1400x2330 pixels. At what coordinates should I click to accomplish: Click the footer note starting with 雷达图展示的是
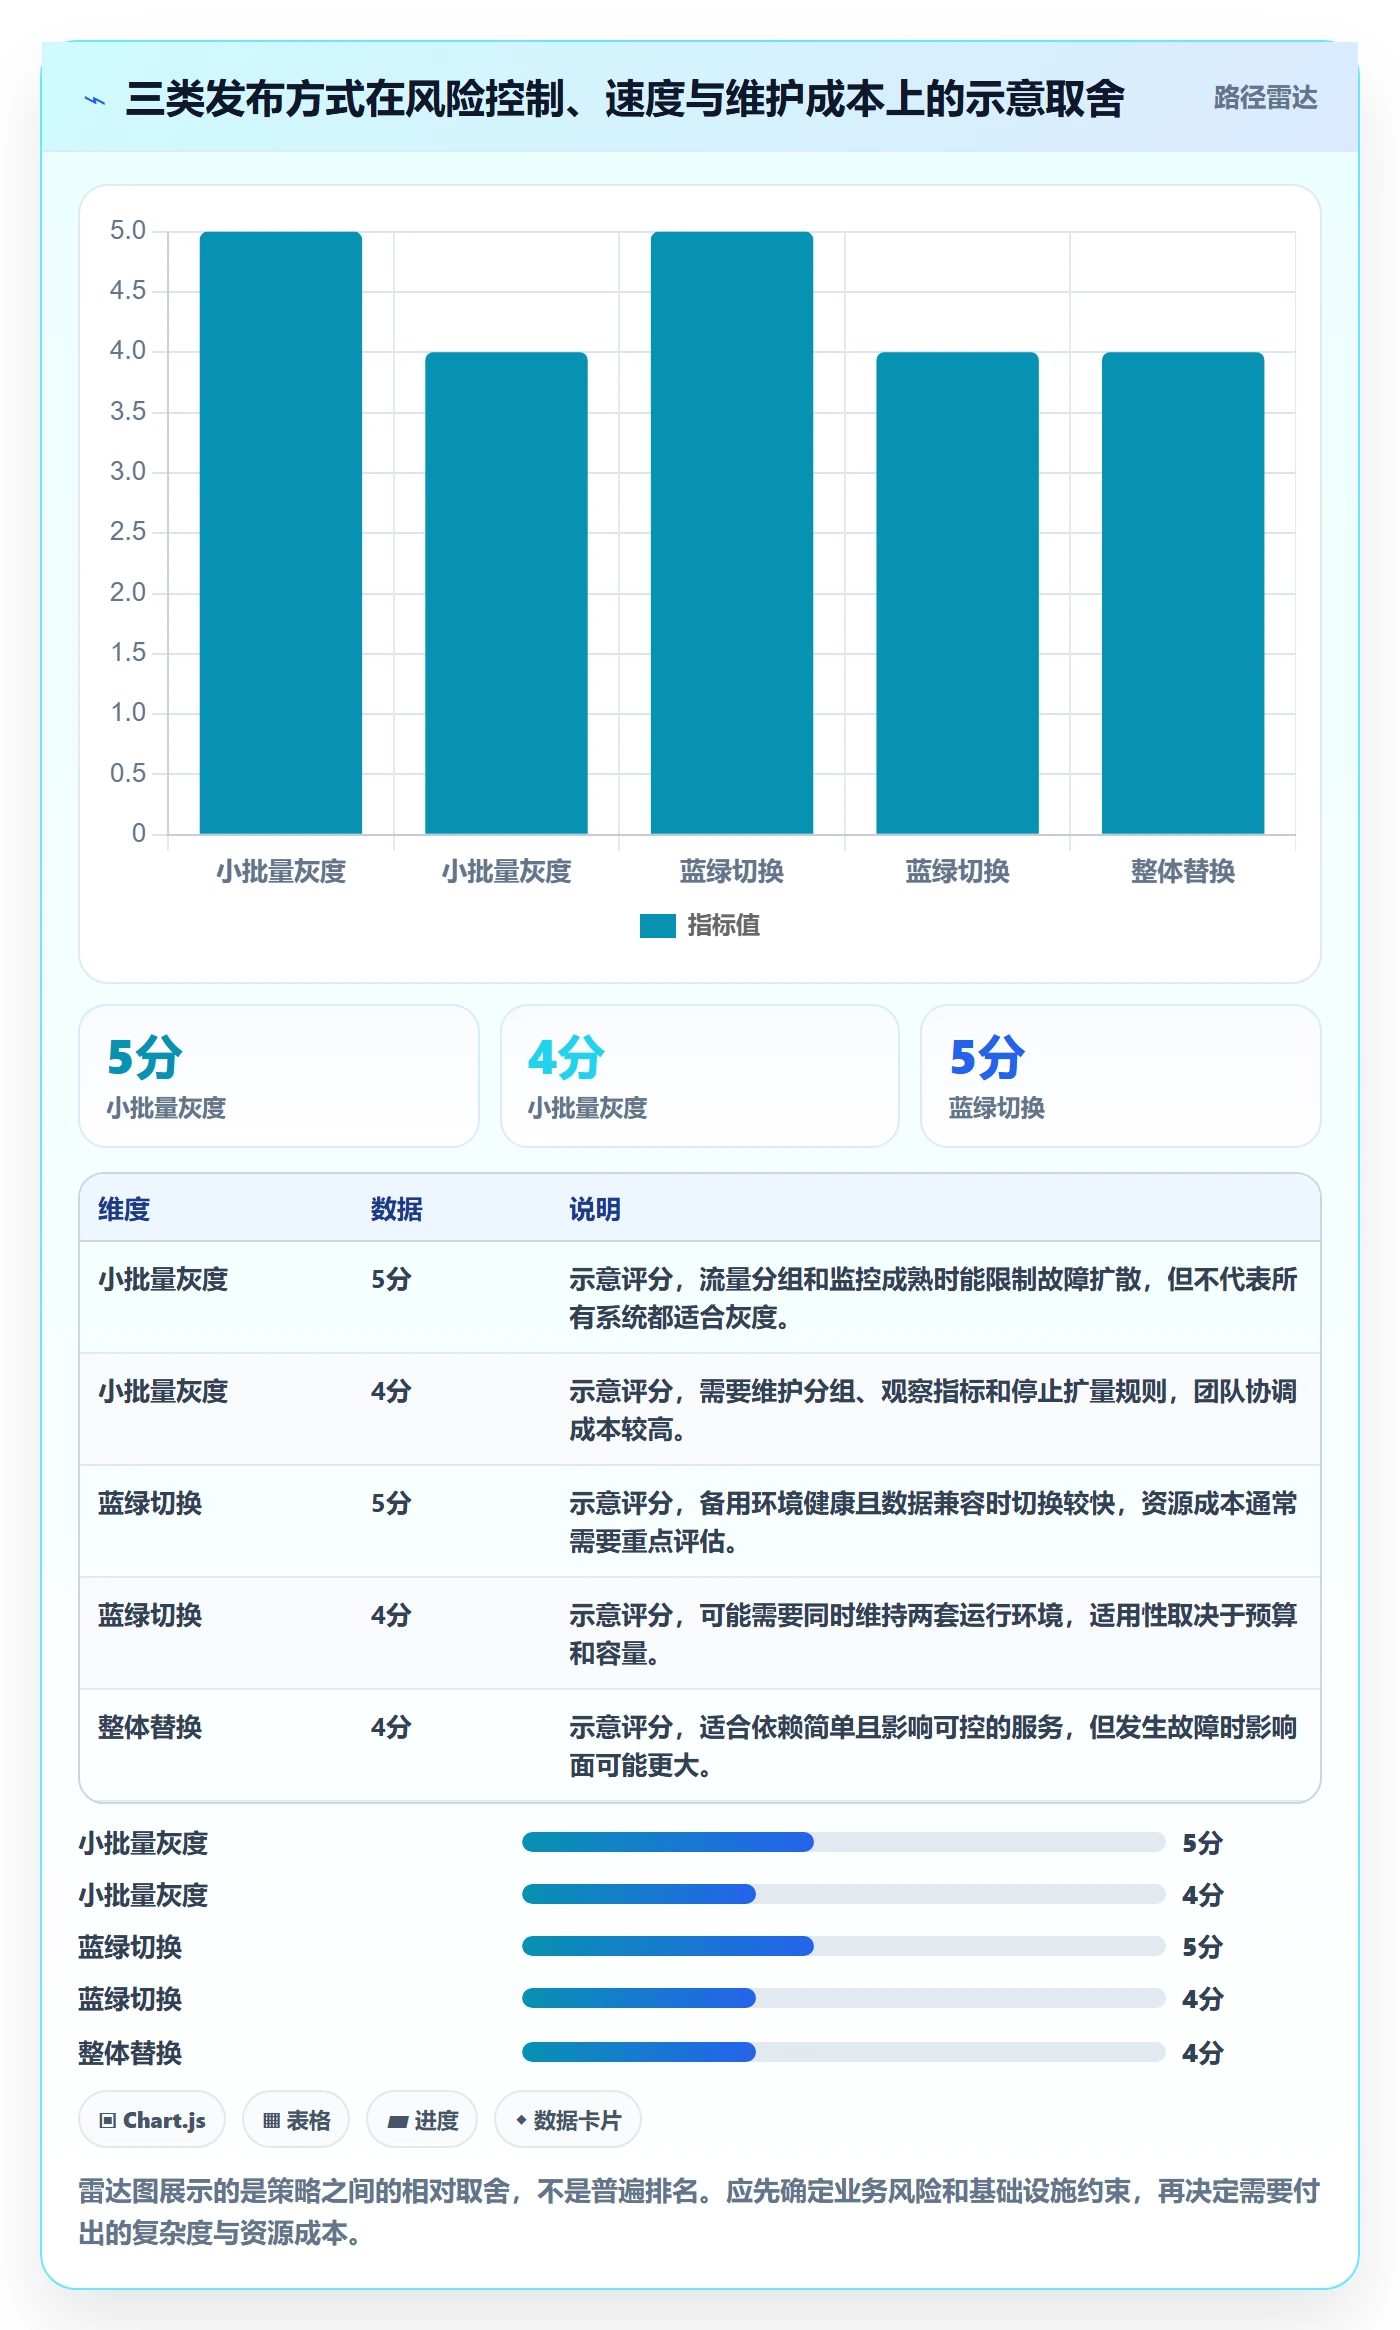[x=699, y=2212]
